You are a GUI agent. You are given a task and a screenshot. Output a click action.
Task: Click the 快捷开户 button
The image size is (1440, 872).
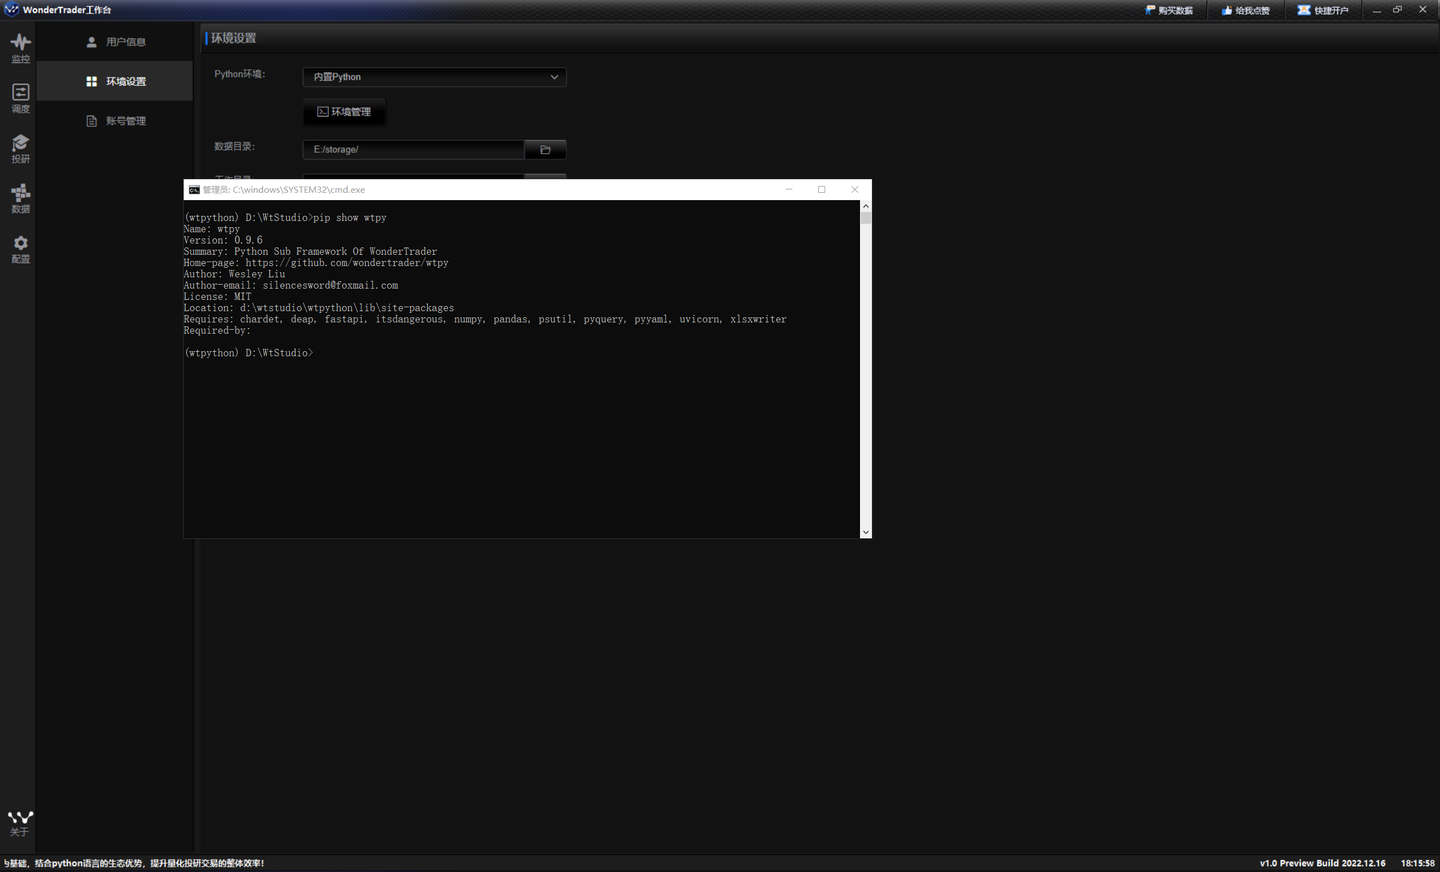[x=1323, y=10]
